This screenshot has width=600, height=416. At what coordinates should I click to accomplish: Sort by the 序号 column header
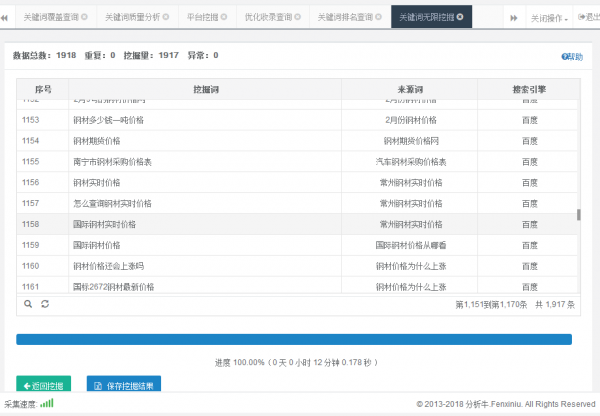click(41, 89)
